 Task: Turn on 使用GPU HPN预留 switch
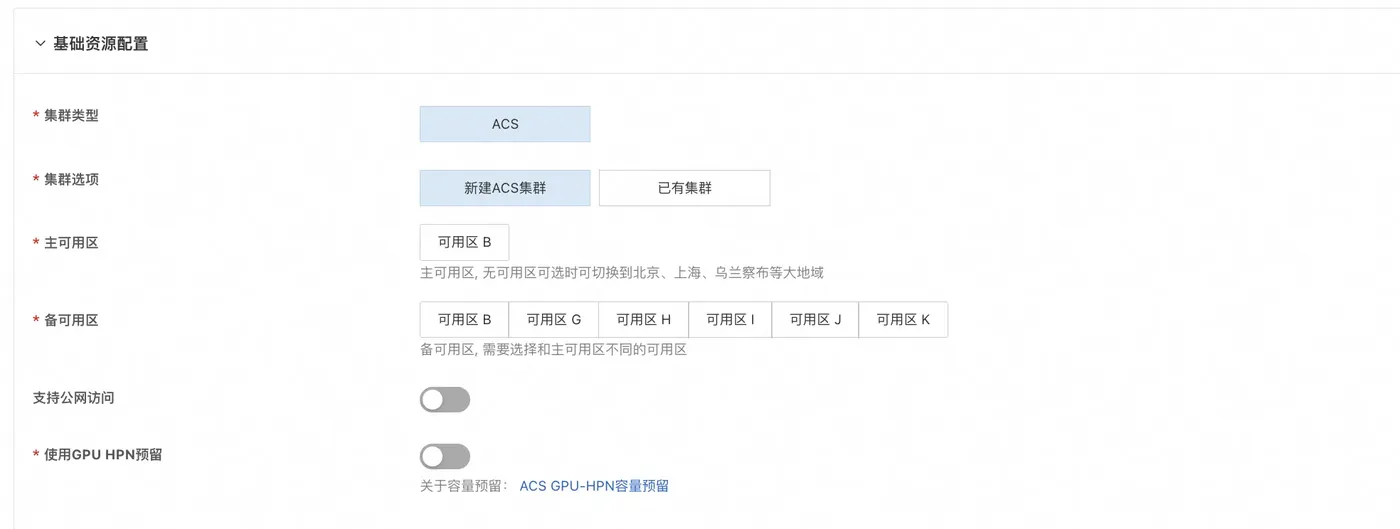(x=445, y=457)
